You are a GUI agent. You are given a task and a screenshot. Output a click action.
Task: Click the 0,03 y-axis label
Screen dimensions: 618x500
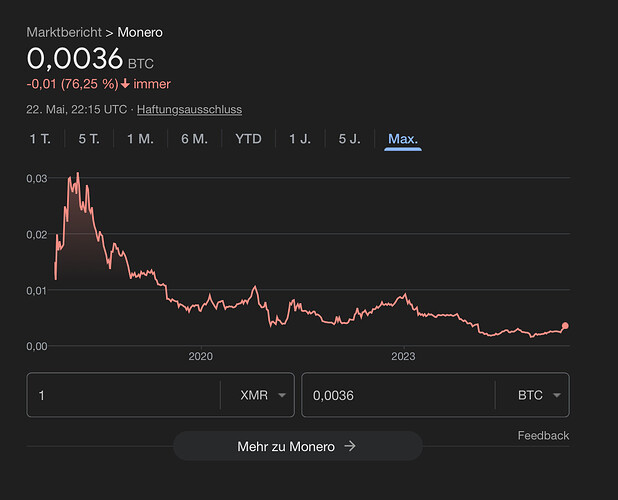point(37,178)
